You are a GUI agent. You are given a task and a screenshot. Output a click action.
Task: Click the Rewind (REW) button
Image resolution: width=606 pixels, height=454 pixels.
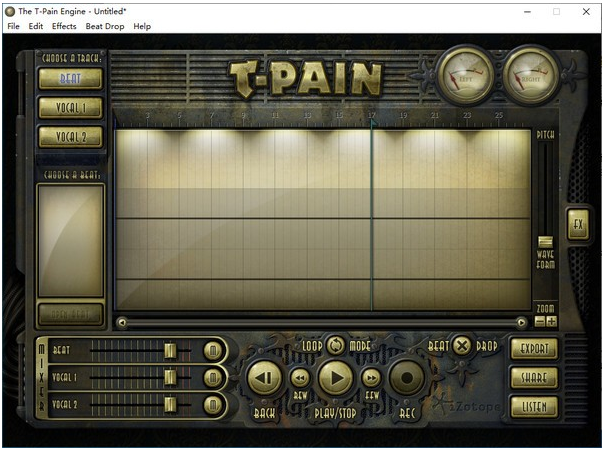point(300,377)
